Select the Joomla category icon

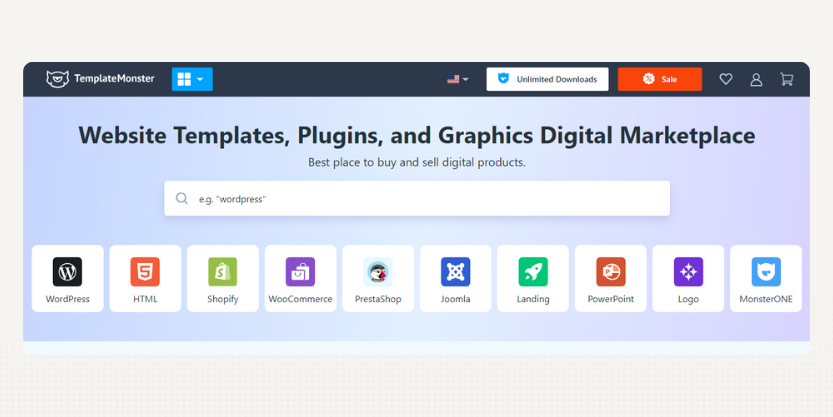click(x=455, y=271)
